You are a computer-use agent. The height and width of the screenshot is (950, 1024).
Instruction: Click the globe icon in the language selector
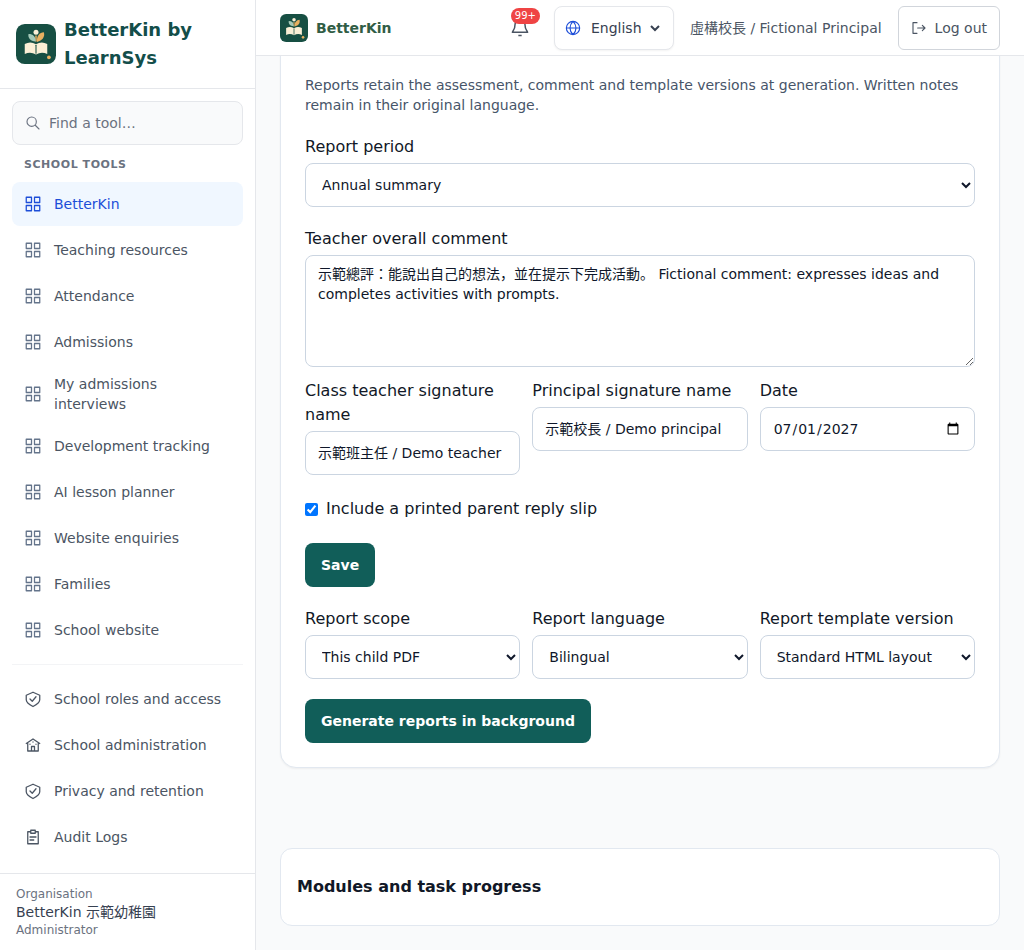click(x=573, y=28)
